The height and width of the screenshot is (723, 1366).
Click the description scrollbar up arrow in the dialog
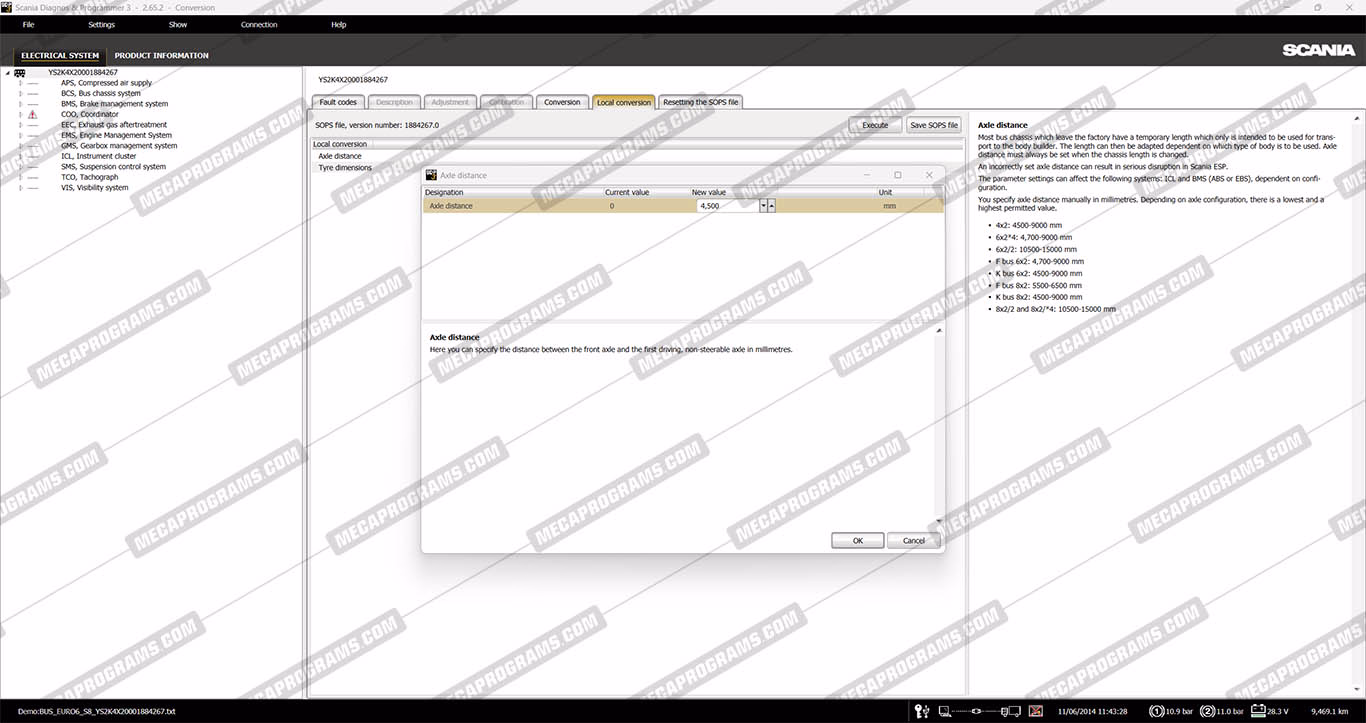pos(938,331)
